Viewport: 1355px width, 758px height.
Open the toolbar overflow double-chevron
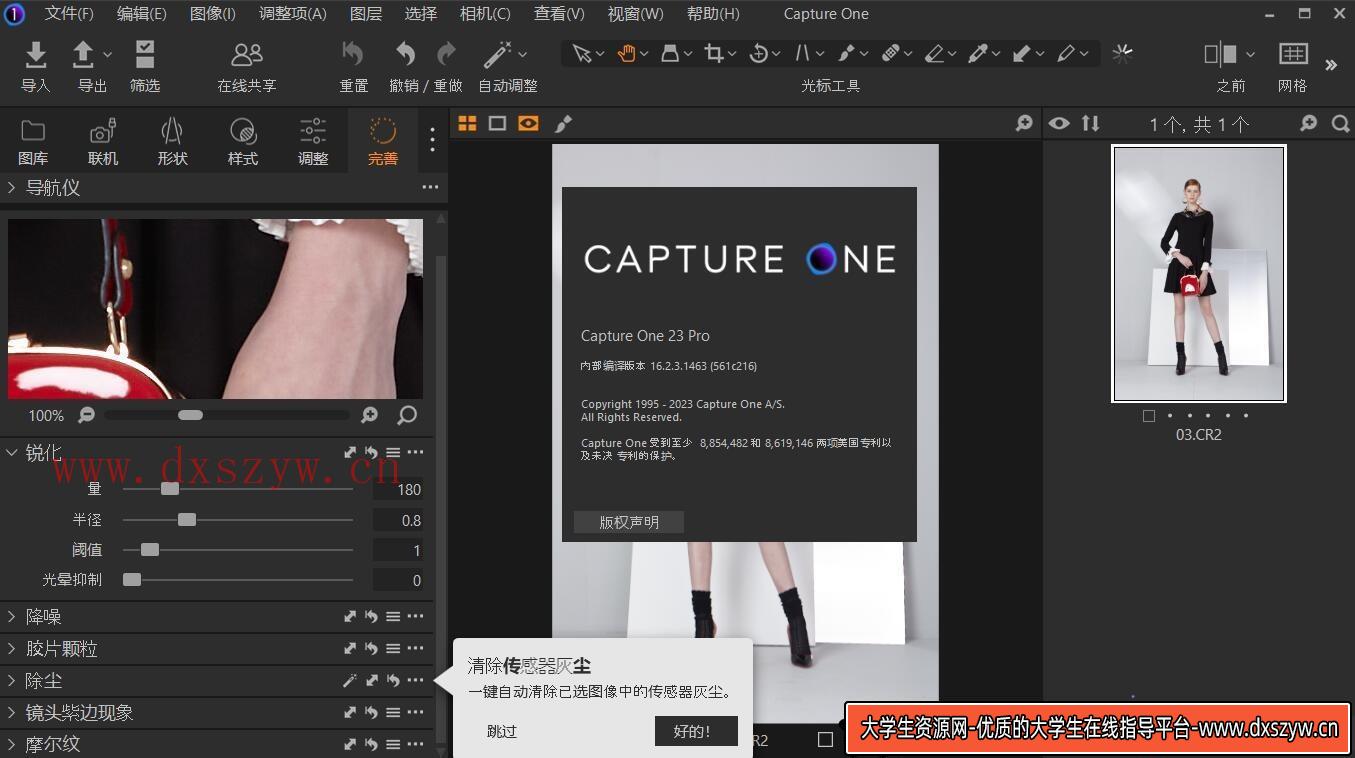pos(1331,65)
